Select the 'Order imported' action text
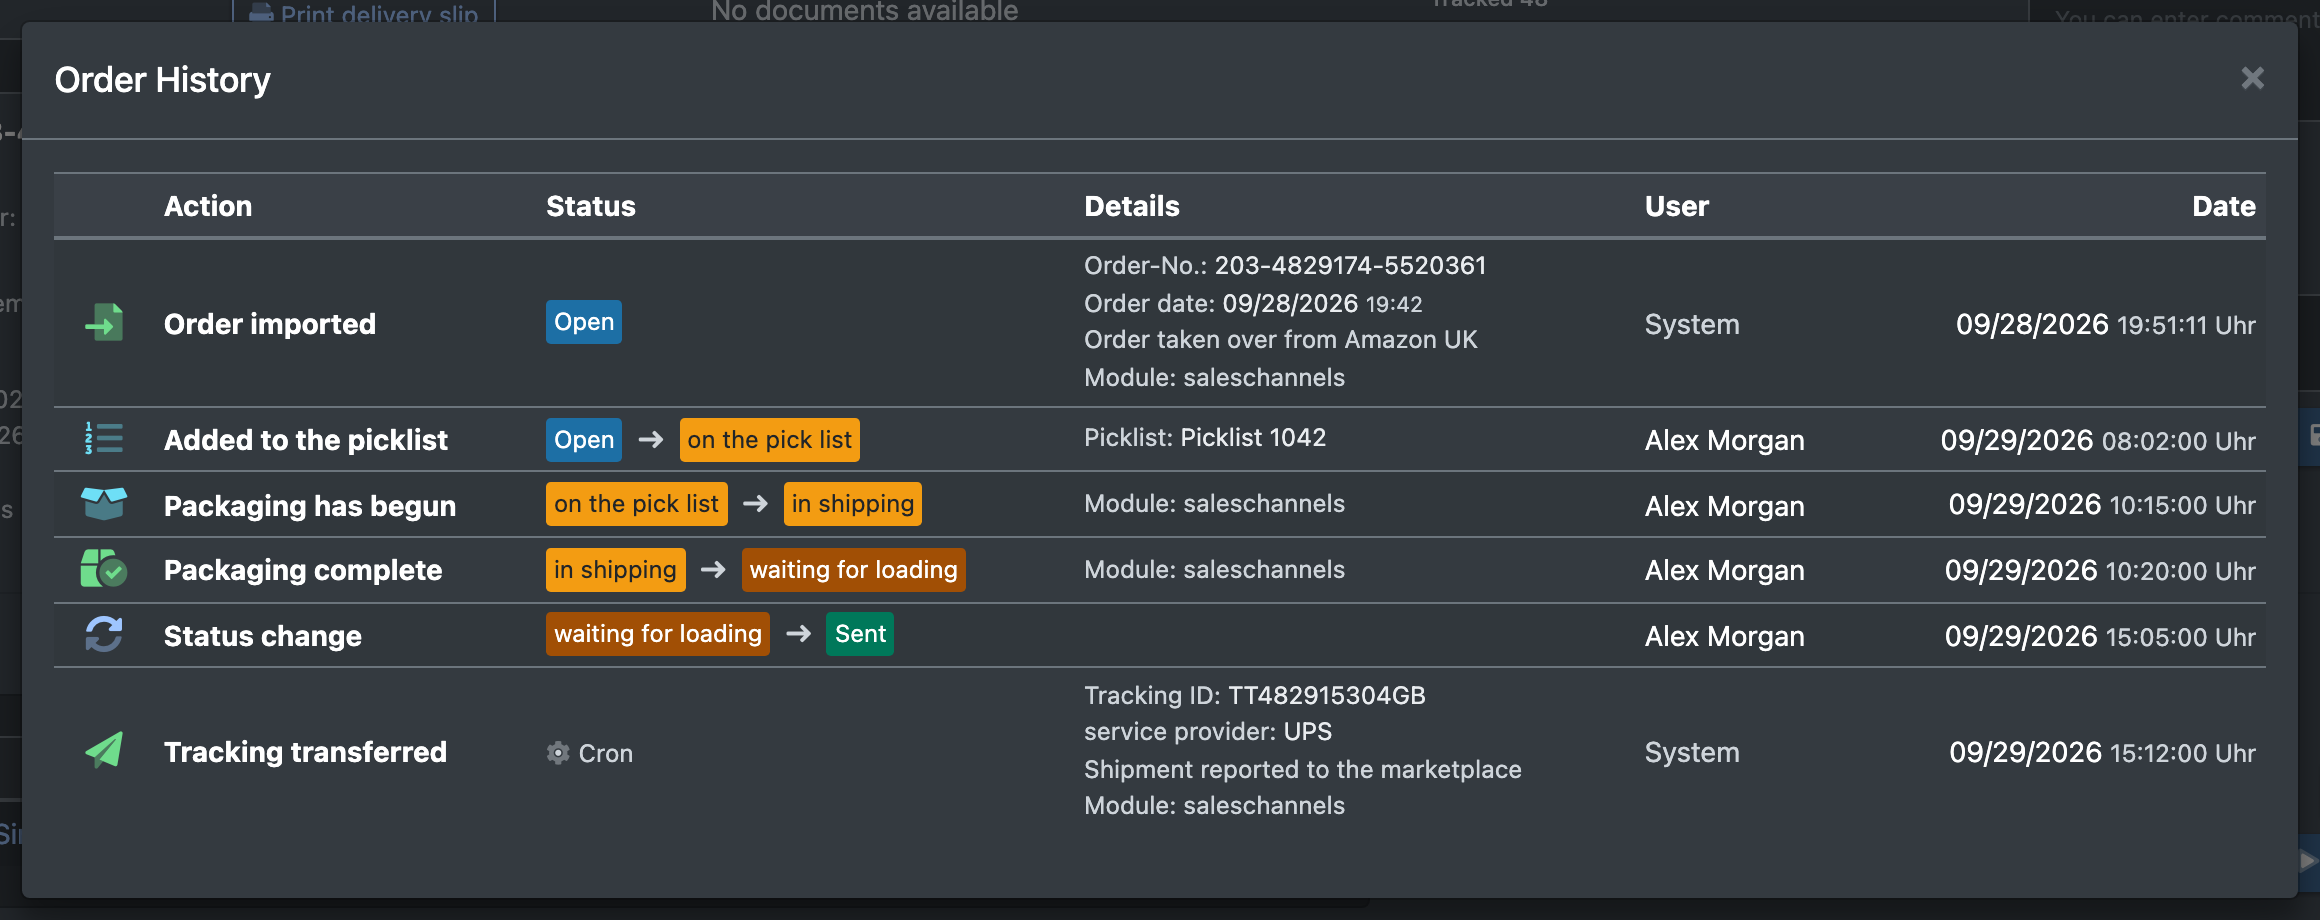The height and width of the screenshot is (920, 2320). pos(270,324)
